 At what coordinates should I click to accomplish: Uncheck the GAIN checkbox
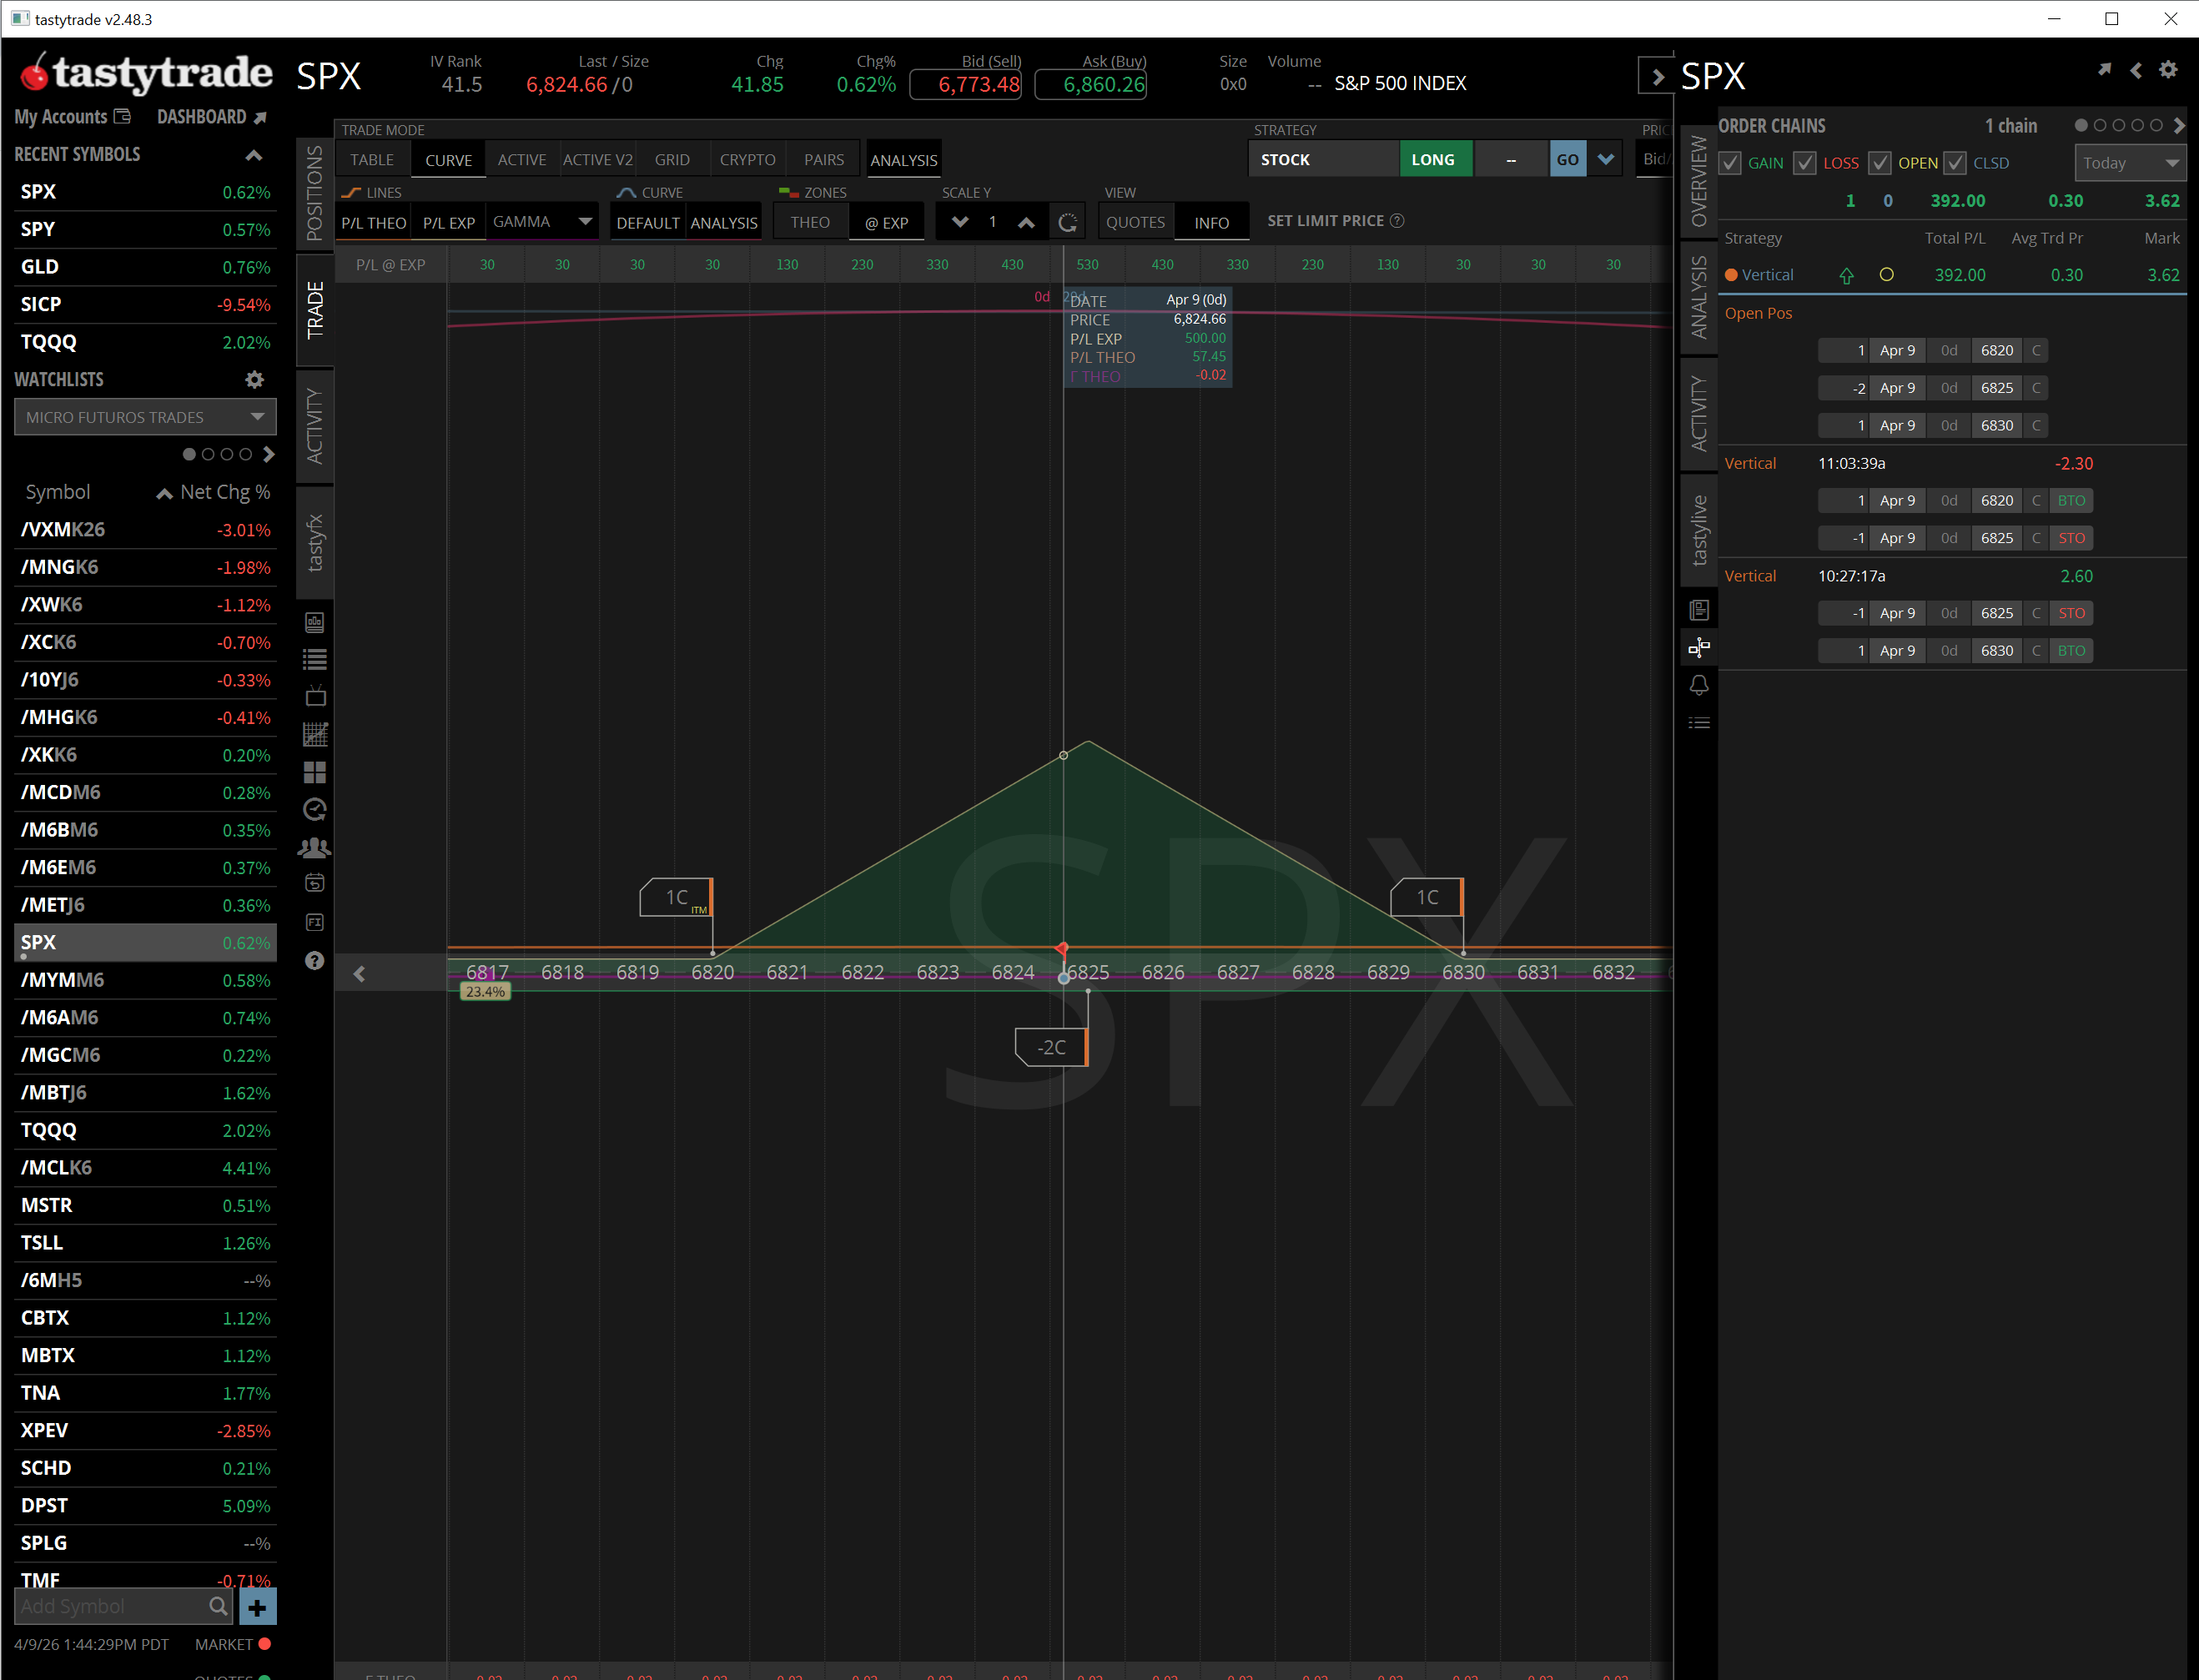(1731, 163)
